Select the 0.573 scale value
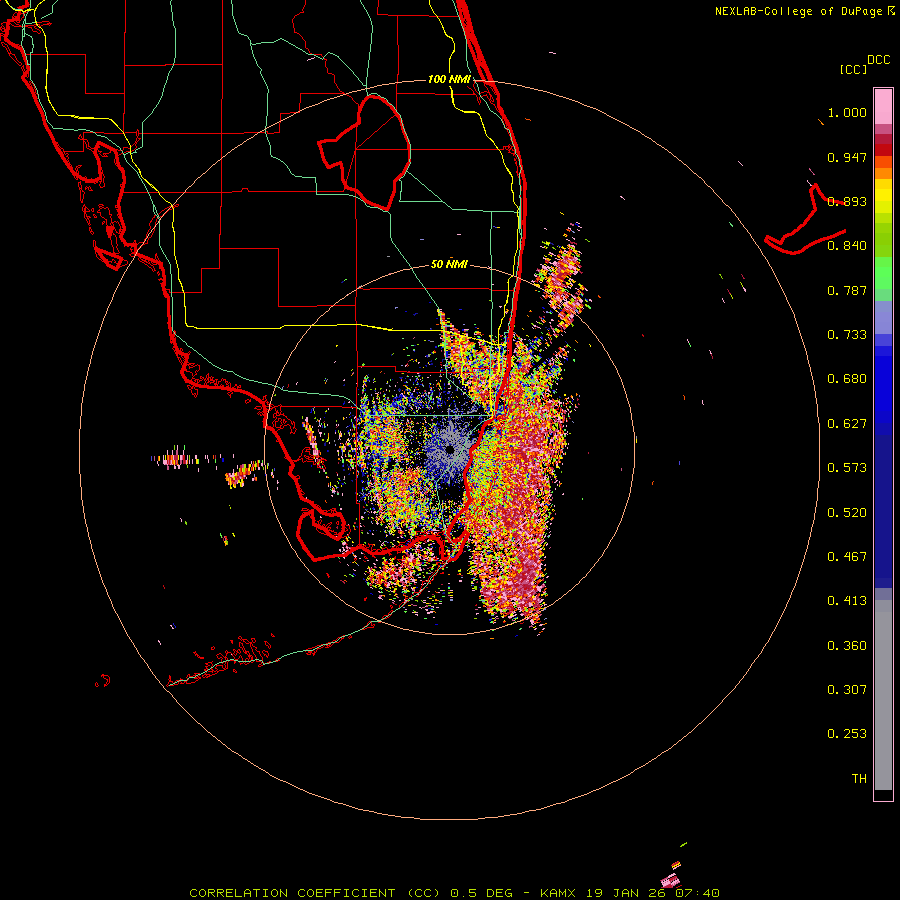The image size is (900, 900). 847,468
